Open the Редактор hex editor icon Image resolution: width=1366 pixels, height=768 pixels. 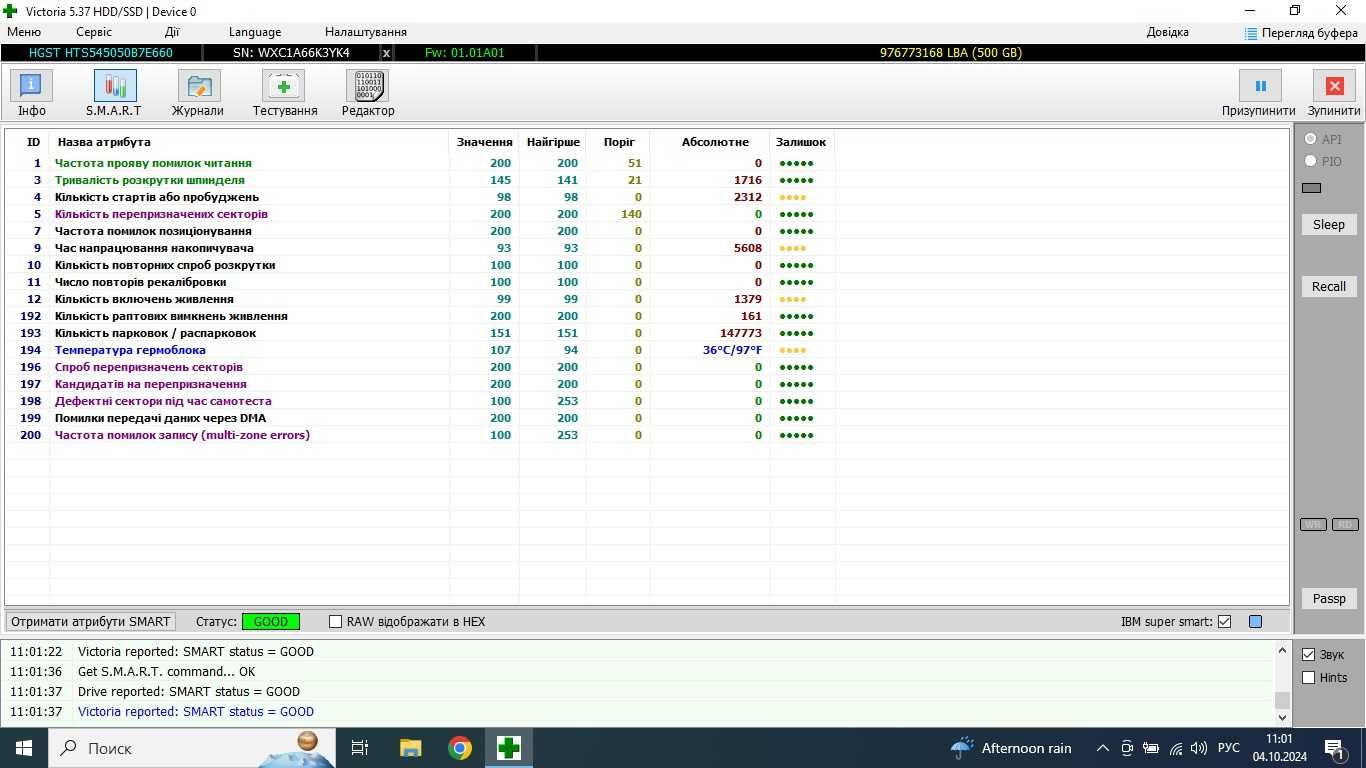367,86
